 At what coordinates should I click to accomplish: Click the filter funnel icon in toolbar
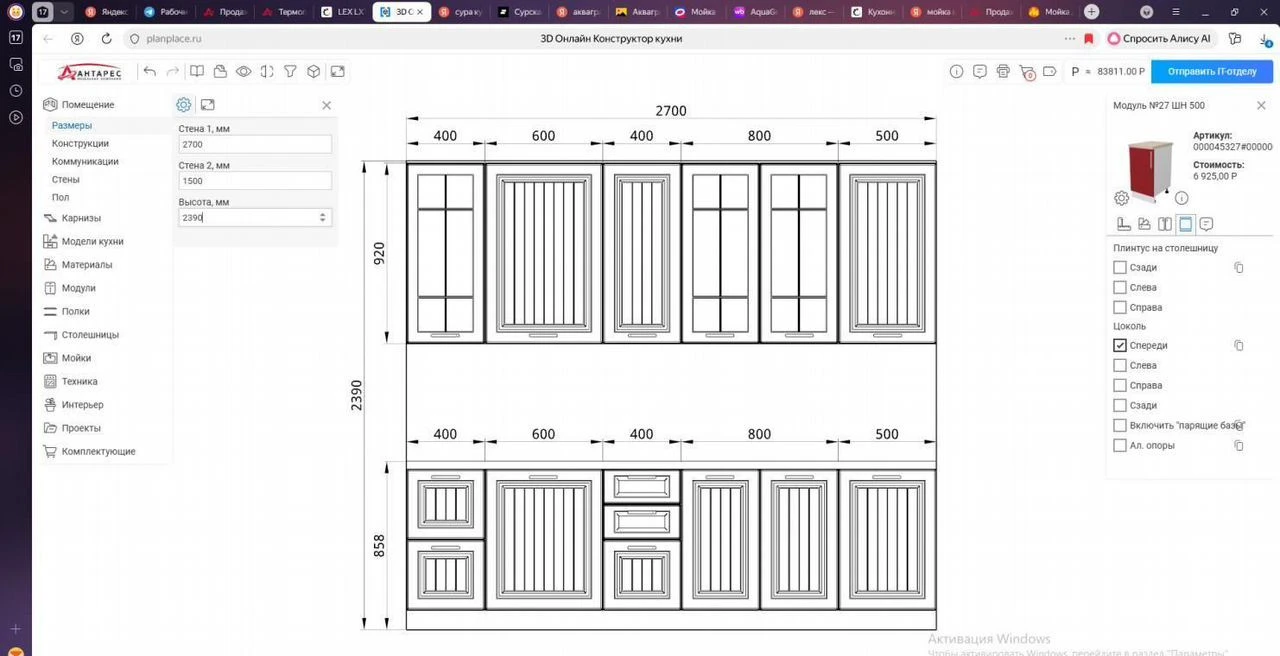coord(290,71)
